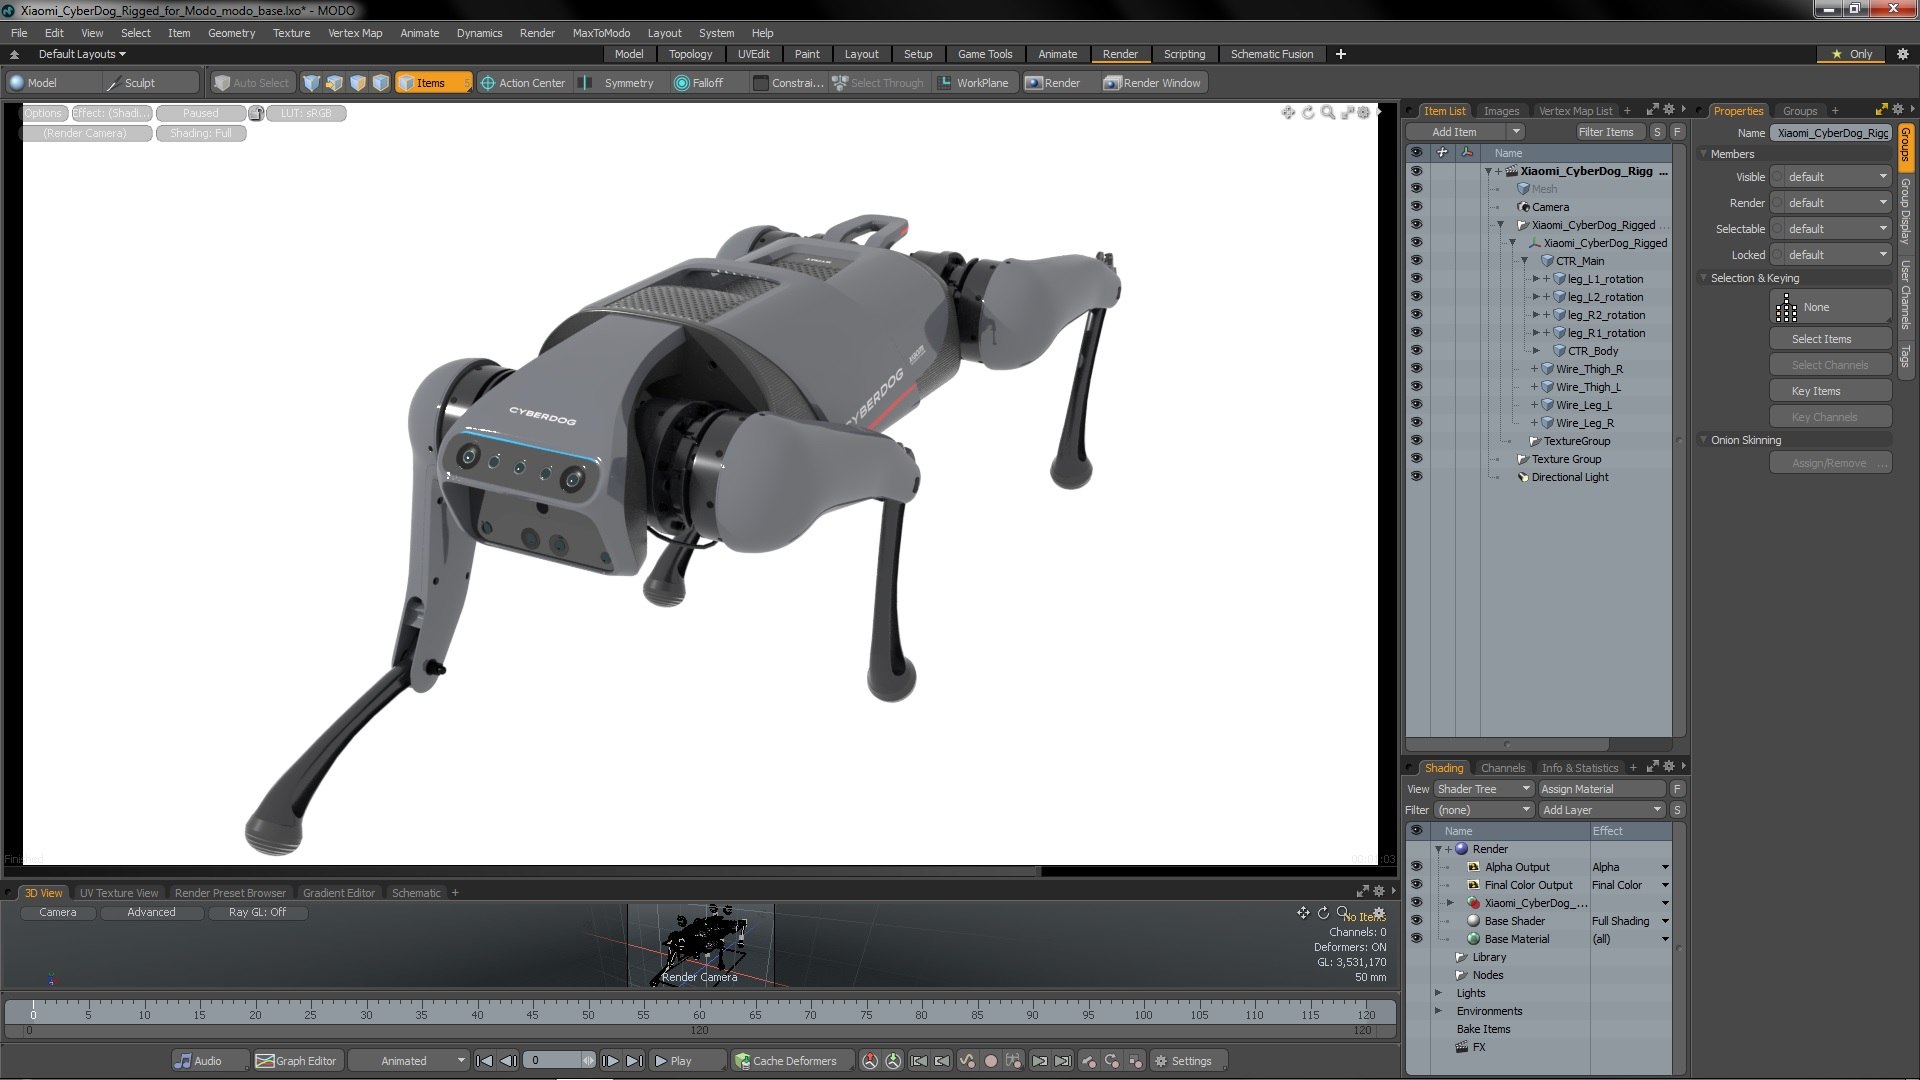Click the Only star button
Image resolution: width=1920 pixels, height=1080 pixels.
[x=1852, y=54]
